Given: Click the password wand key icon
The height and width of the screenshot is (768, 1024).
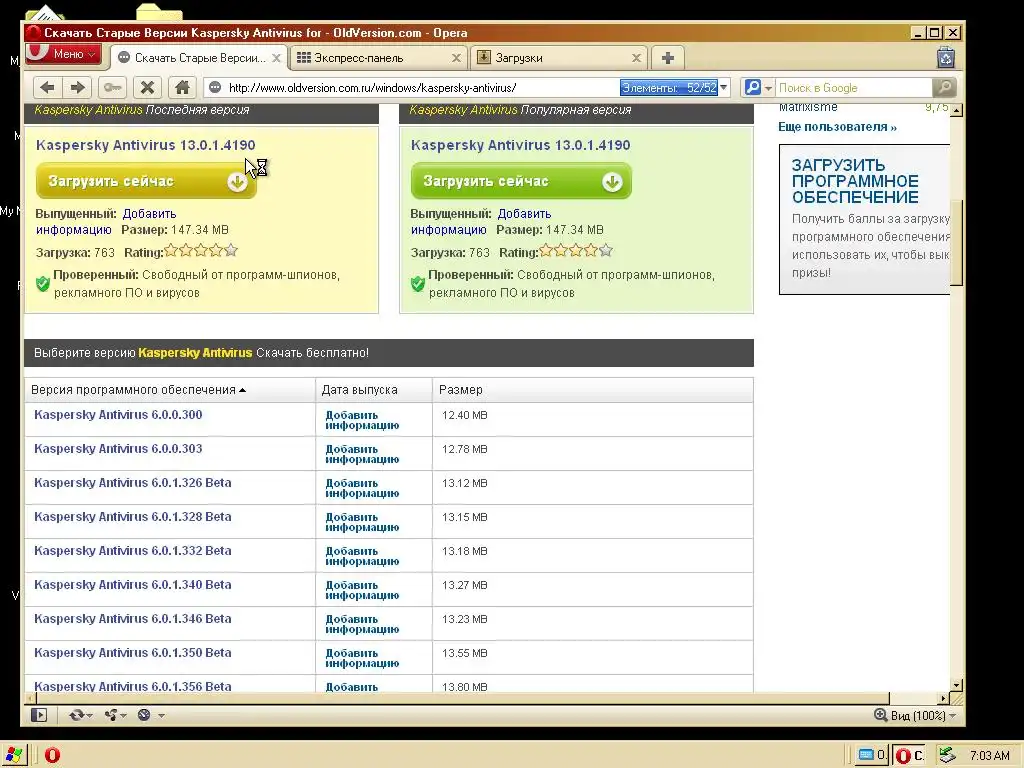Looking at the screenshot, I should coord(112,88).
